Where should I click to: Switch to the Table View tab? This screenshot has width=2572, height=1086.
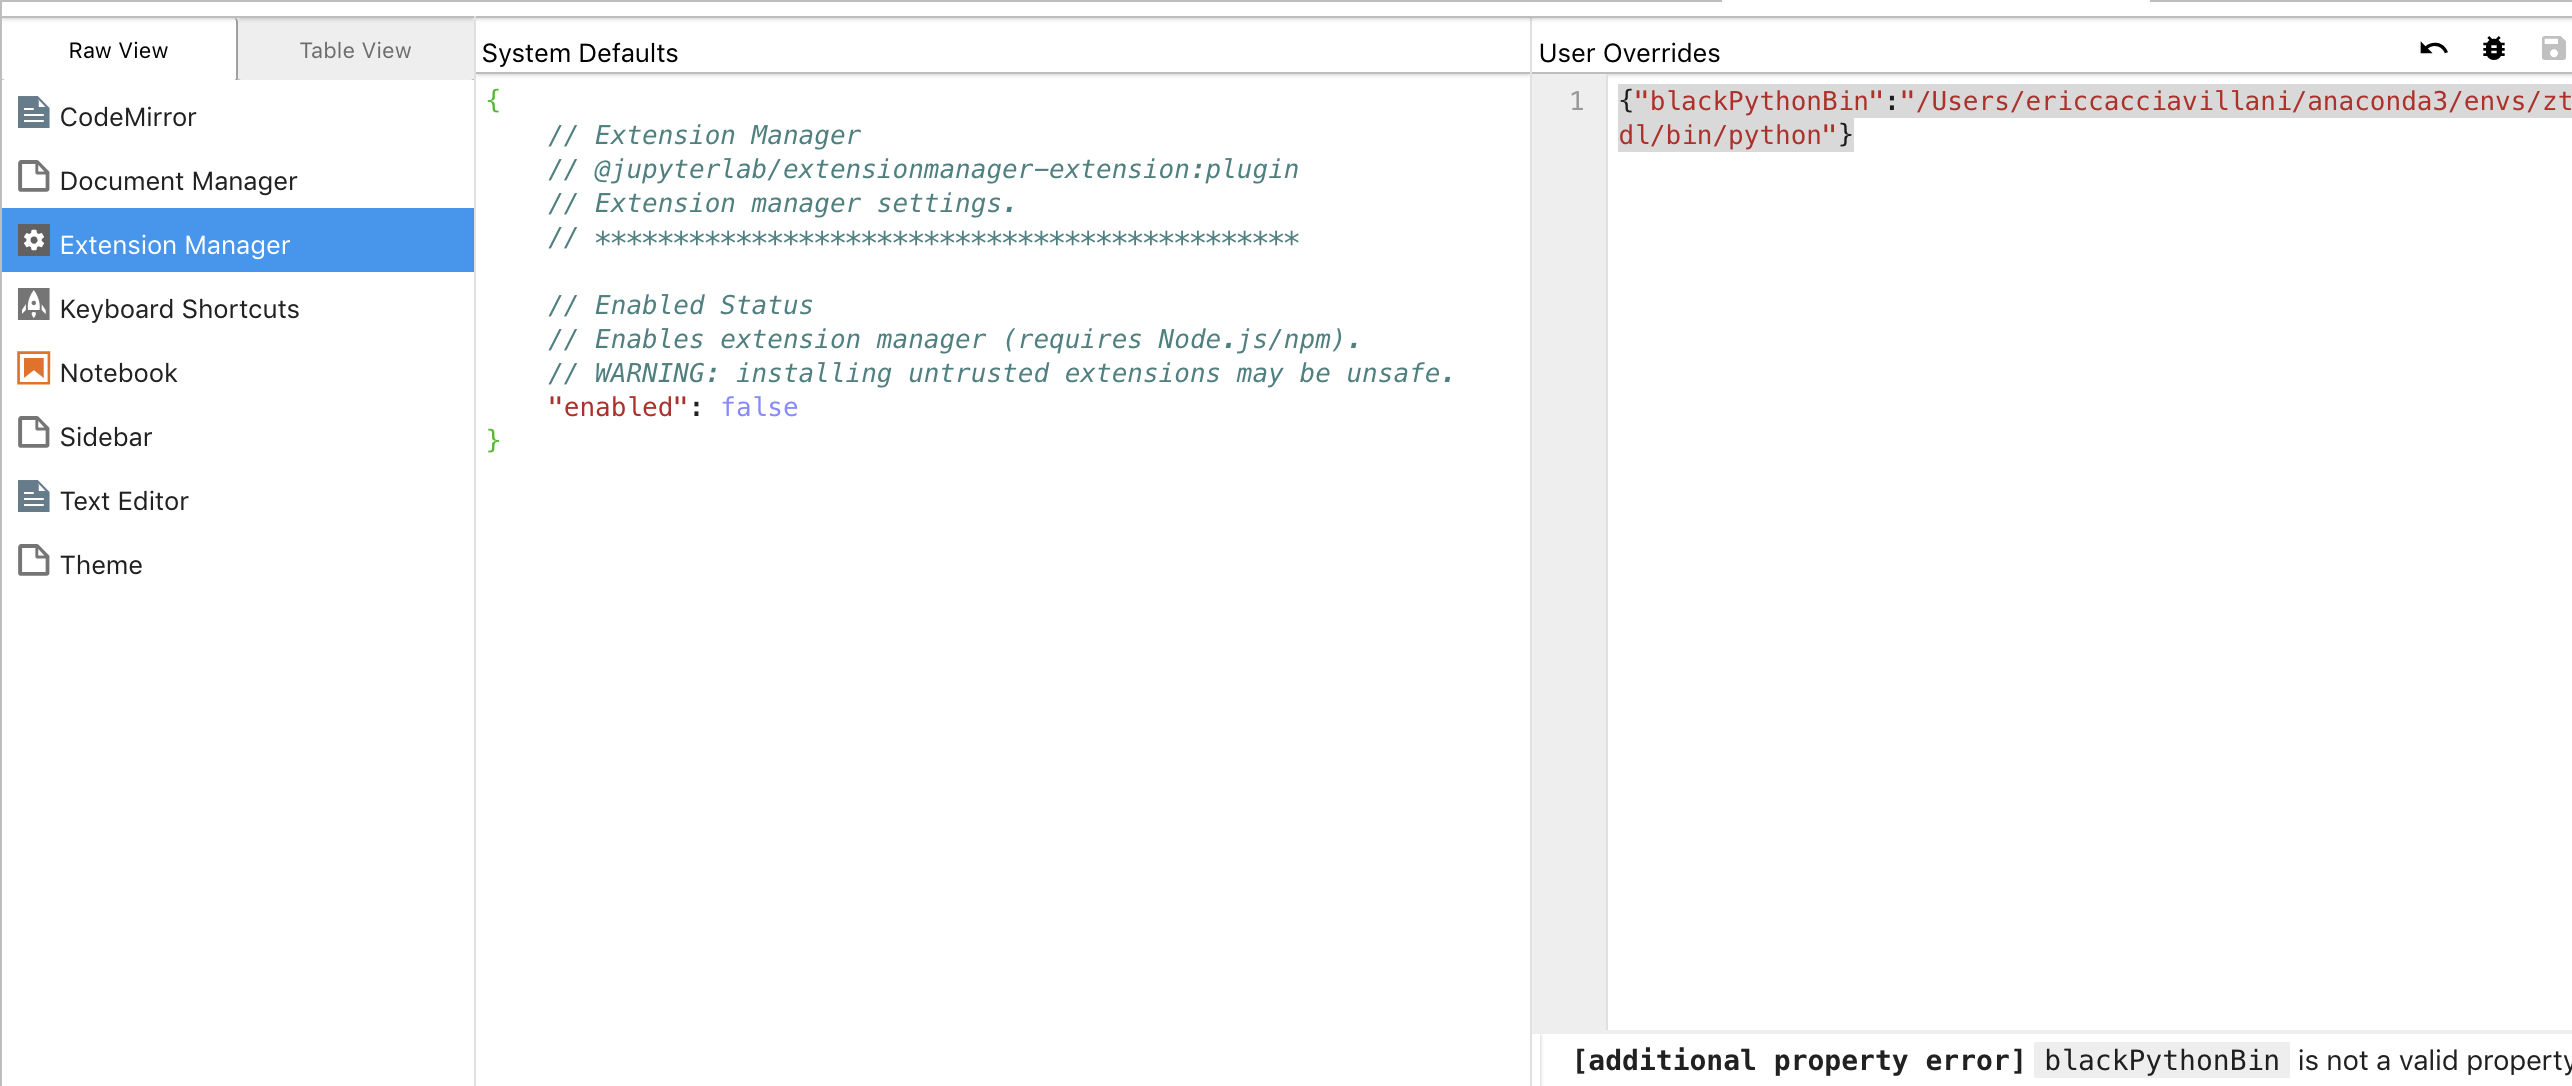tap(354, 49)
